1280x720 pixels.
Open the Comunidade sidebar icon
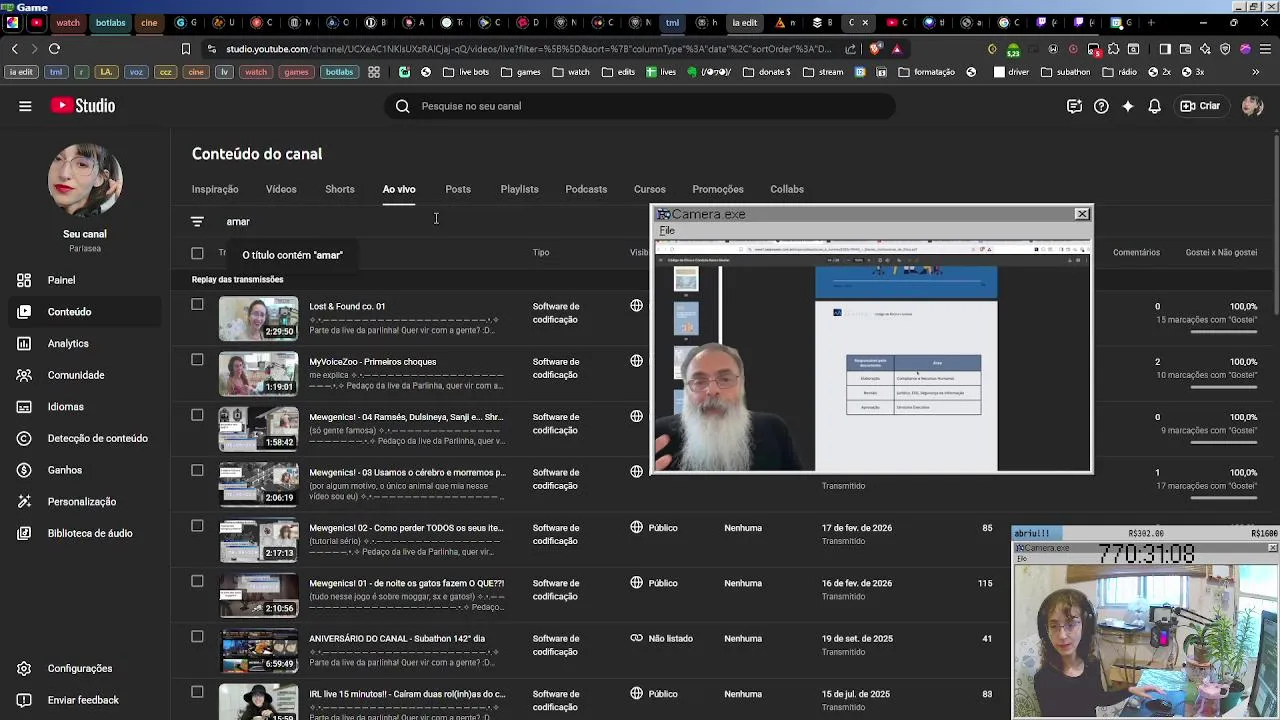point(24,375)
